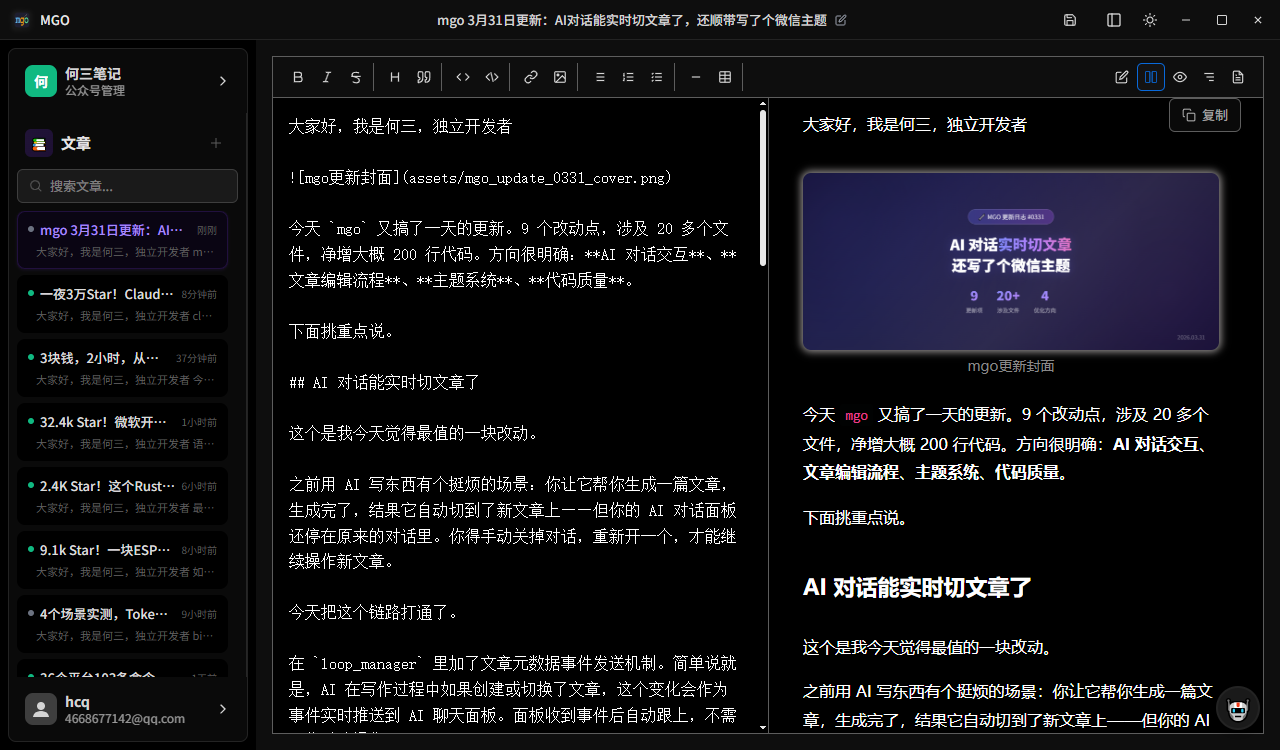Insert an image via the toolbar image icon
1280x750 pixels.
tap(560, 77)
